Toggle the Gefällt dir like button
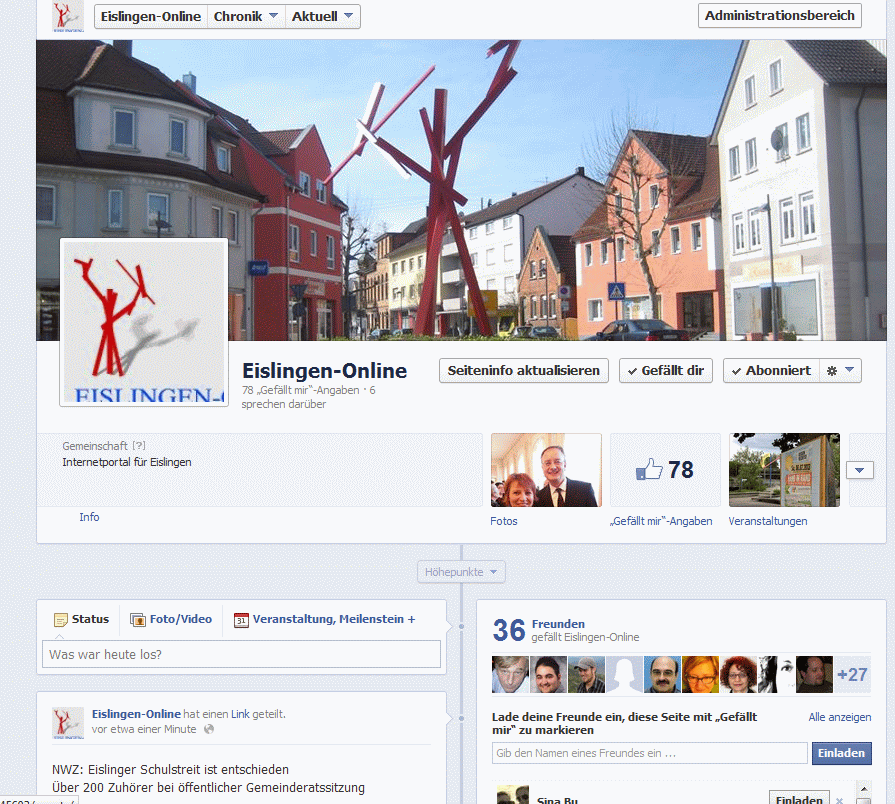This screenshot has width=895, height=804. [665, 370]
